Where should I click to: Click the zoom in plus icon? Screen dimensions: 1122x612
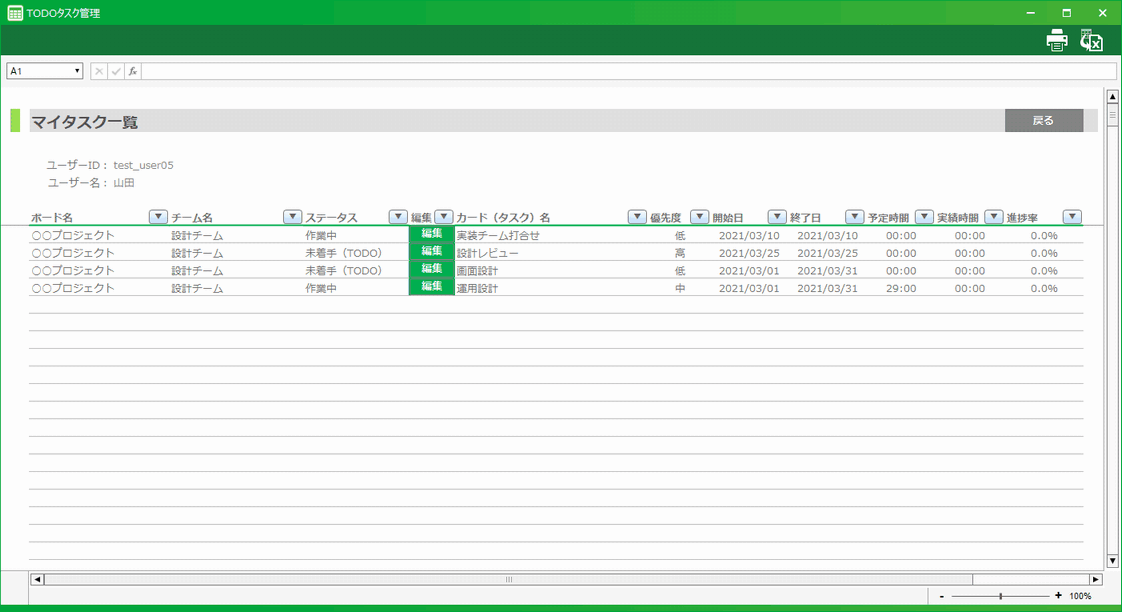pos(1058,596)
